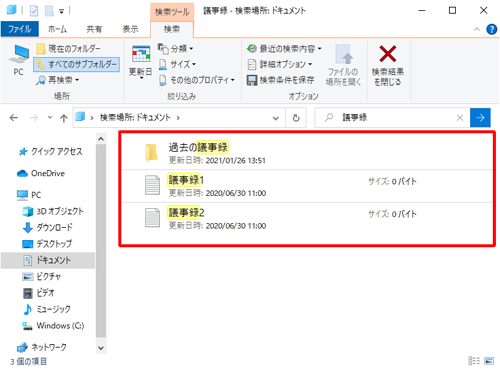Screen dimensions: 500x370
Task: Open Quick Access Toolbar customize dropdown
Action: [61, 11]
